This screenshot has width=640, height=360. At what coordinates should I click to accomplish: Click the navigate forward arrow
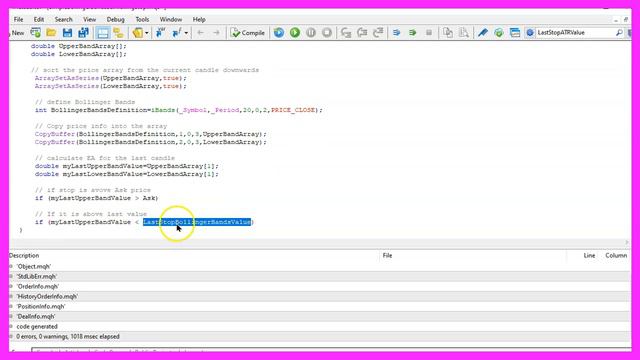[216, 33]
